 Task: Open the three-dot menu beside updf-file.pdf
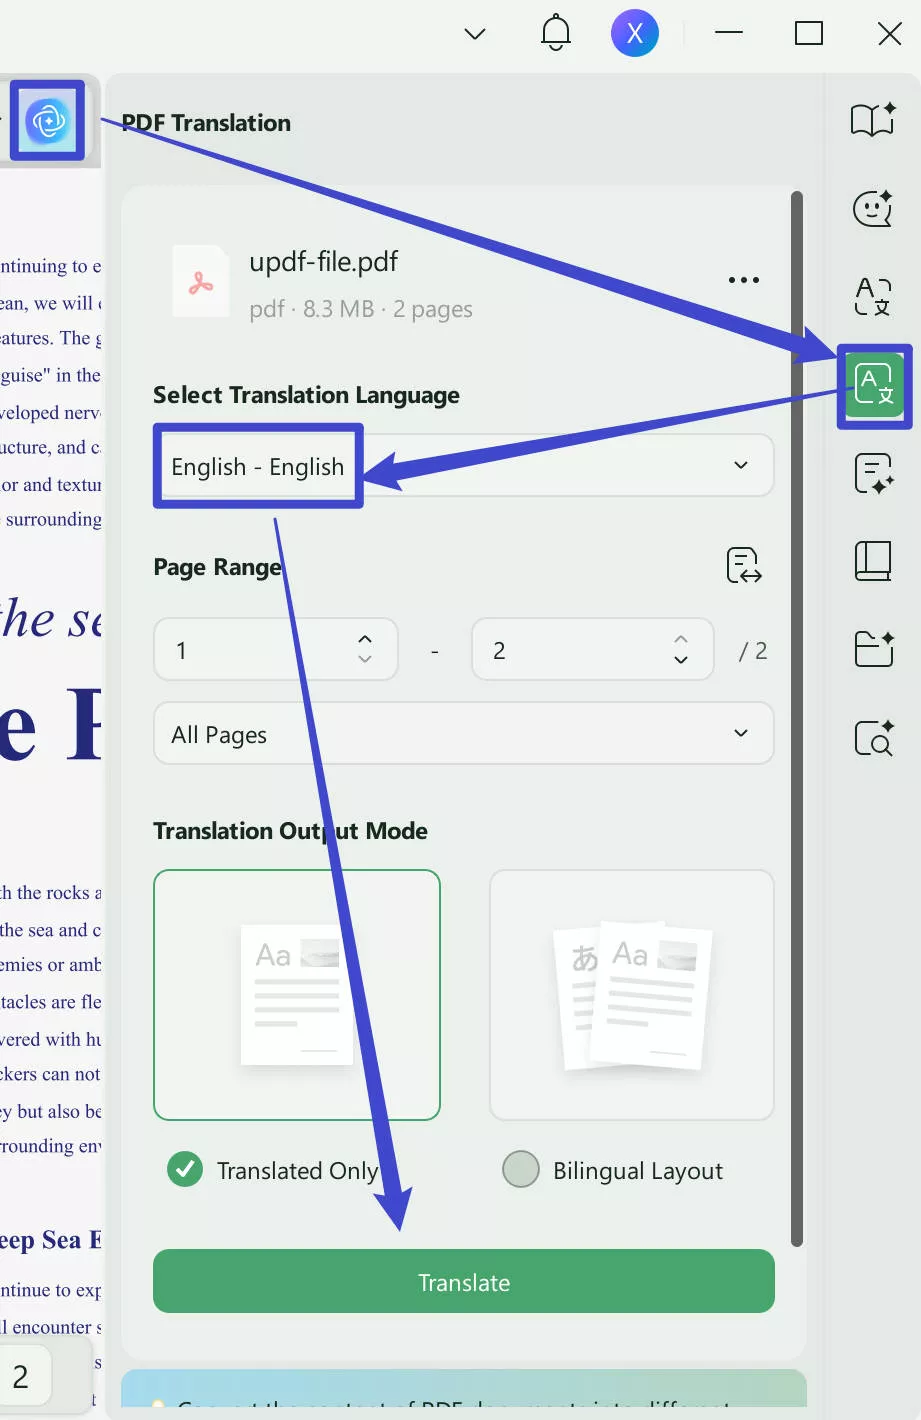743,280
